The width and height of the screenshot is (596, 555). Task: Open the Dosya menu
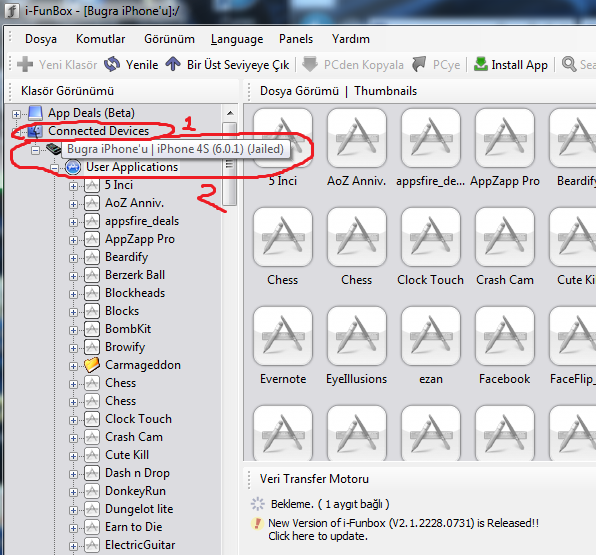tap(41, 39)
